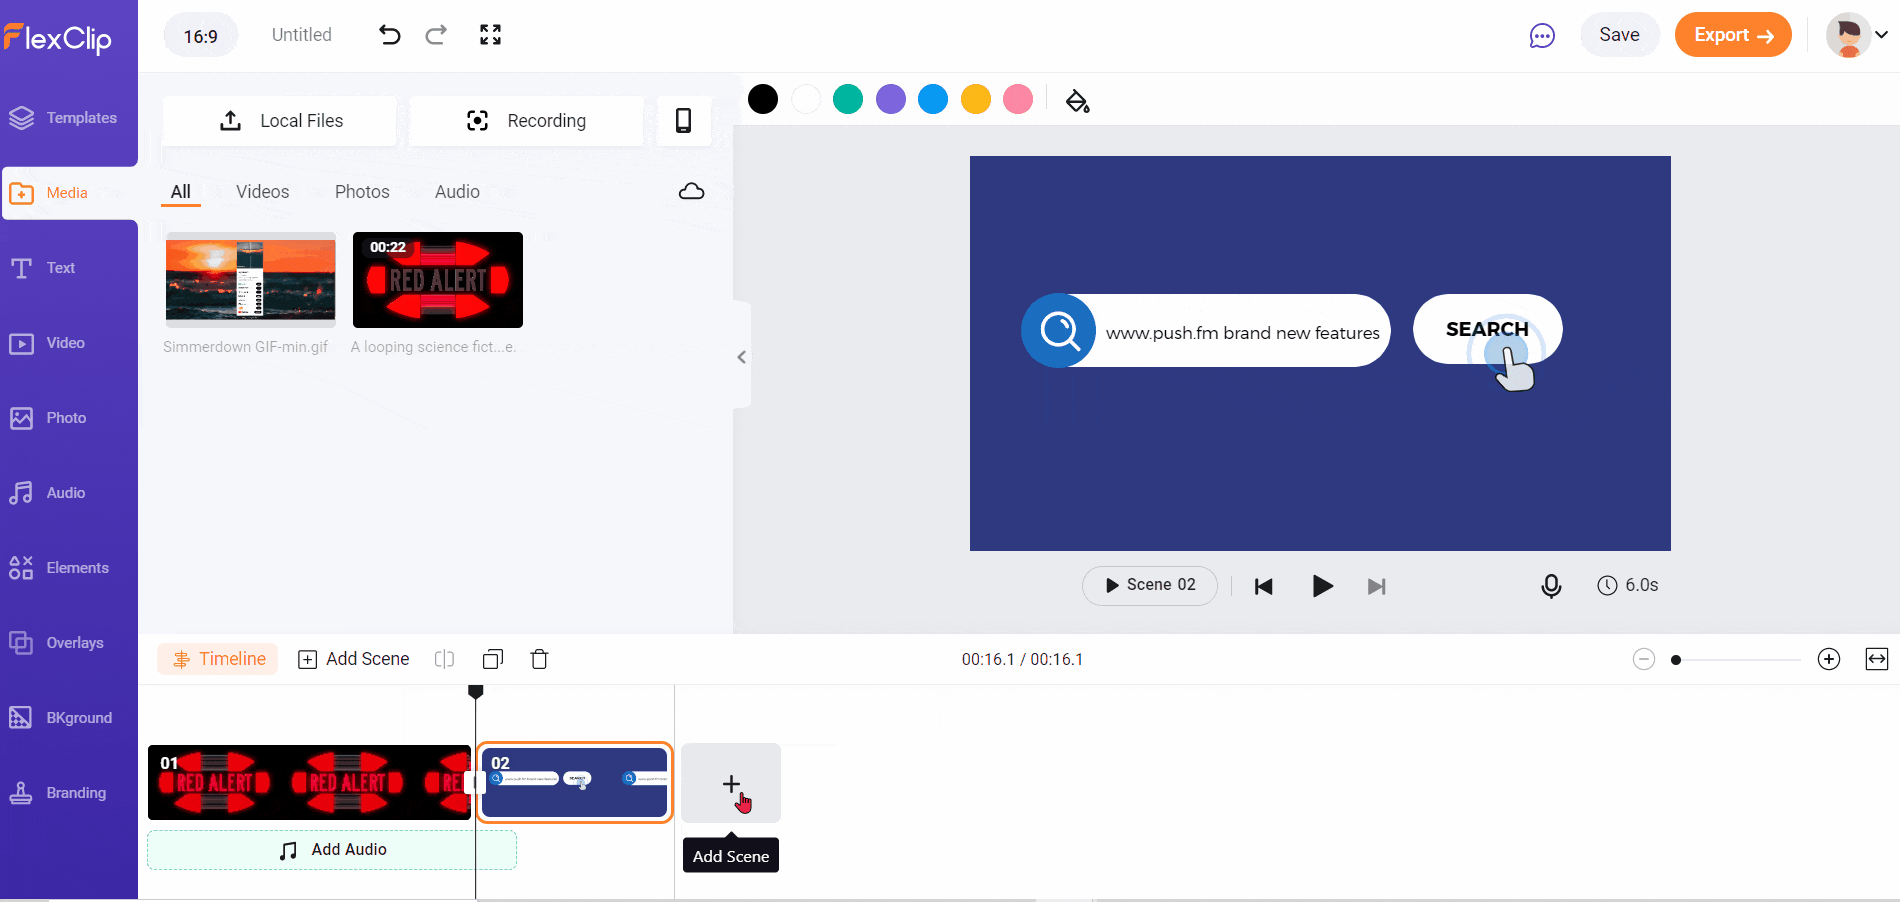Click the Add Audio track bar
1900x902 pixels.
pos(332,850)
